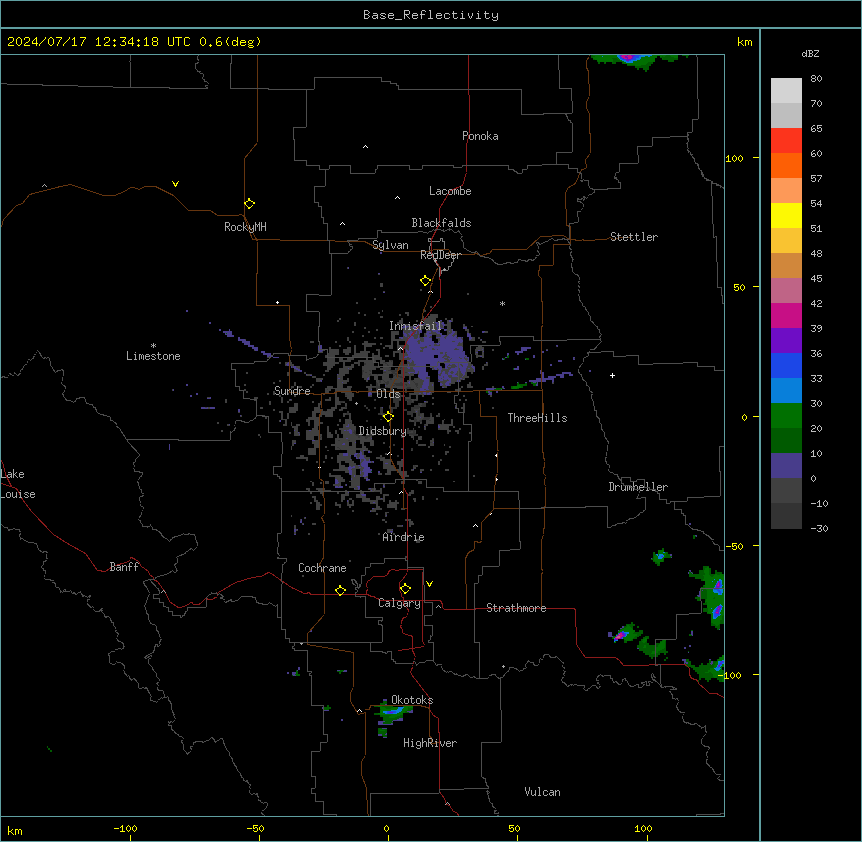Click the yellow V marker northwest of RockyMH
The image size is (862, 842).
click(x=175, y=184)
